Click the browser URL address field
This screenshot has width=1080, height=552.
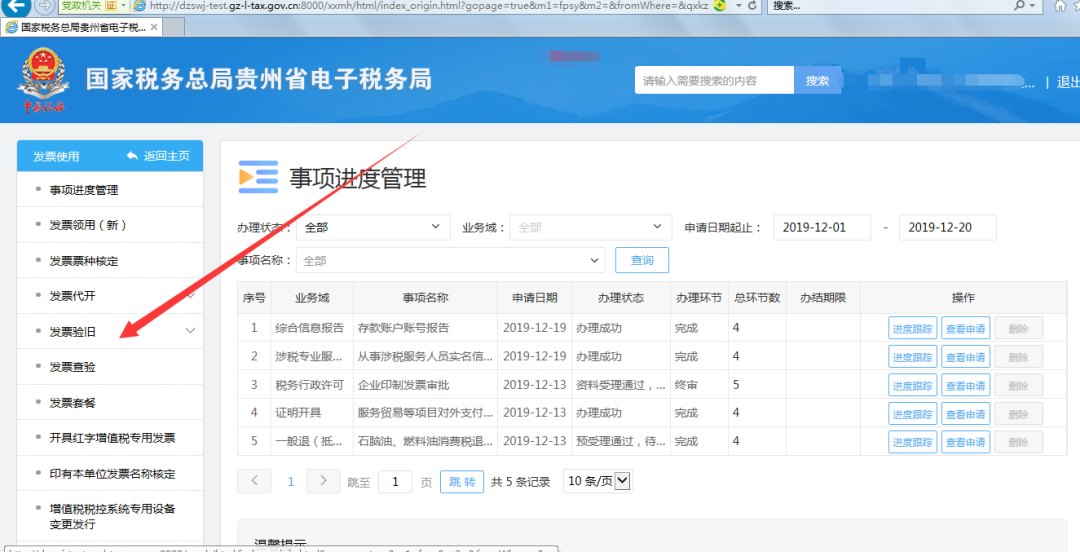pos(429,6)
